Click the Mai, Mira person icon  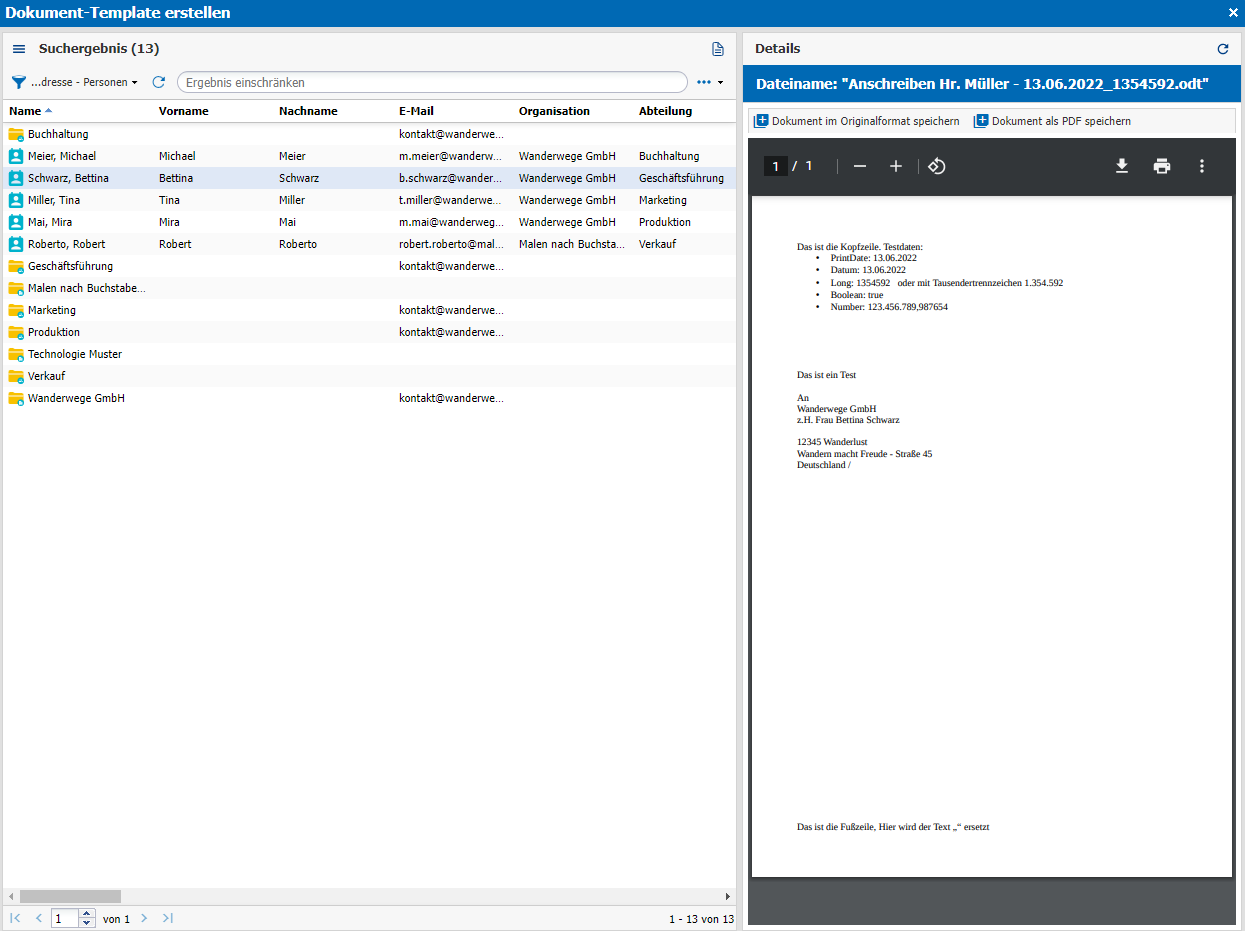(16, 222)
